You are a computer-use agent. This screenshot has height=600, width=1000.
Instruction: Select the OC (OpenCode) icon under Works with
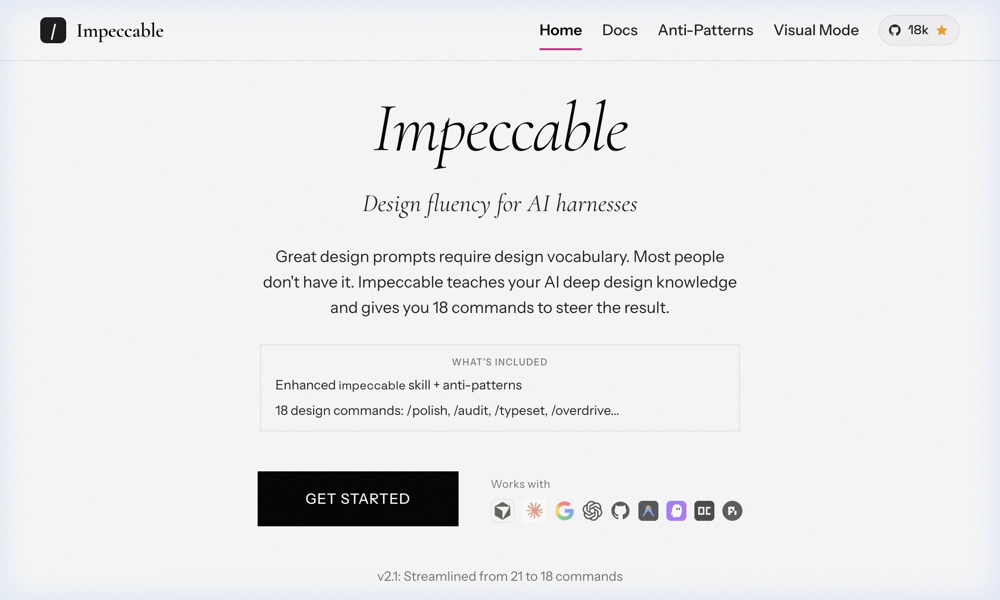click(704, 511)
